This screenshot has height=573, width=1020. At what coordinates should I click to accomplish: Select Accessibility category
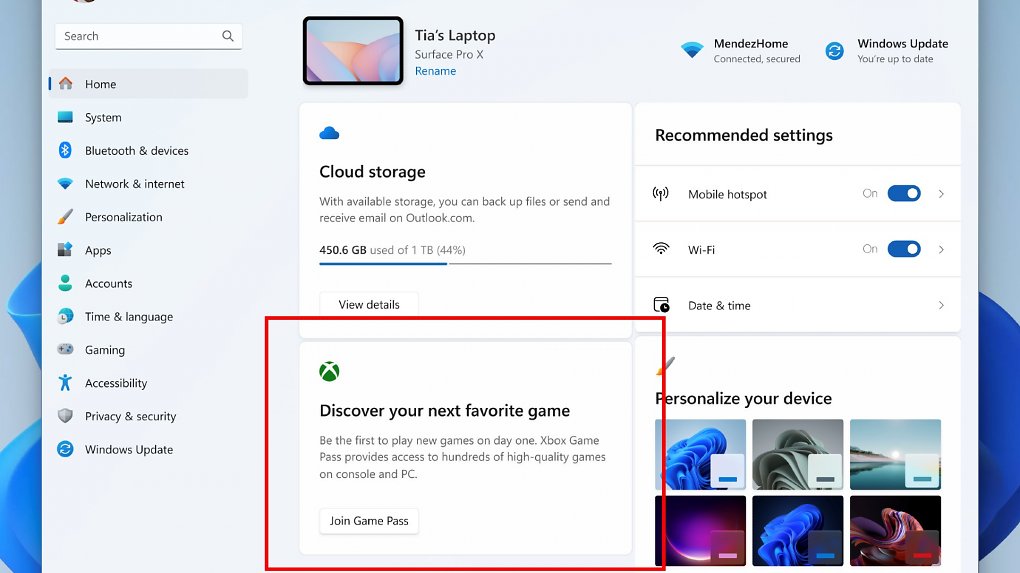(148, 382)
